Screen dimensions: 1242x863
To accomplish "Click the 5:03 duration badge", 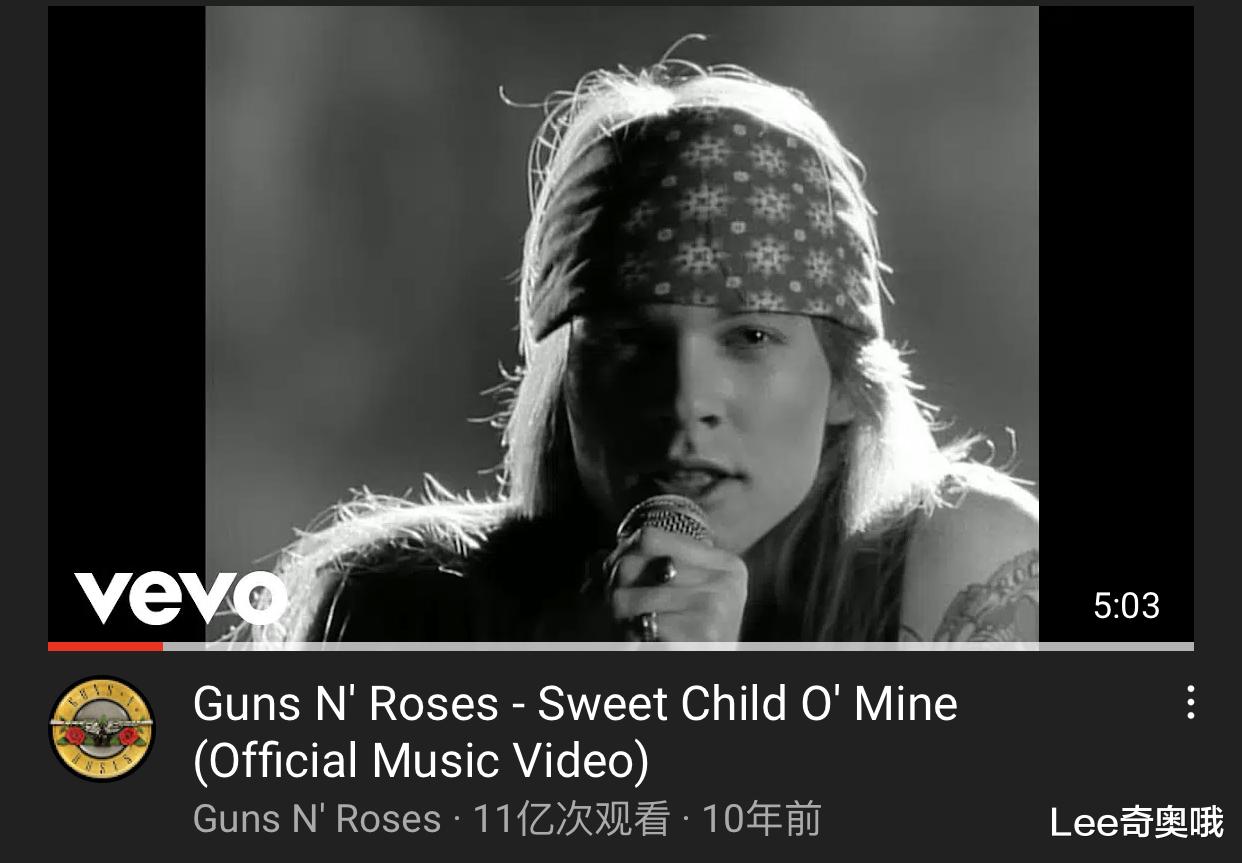I will pyautogui.click(x=1126, y=605).
